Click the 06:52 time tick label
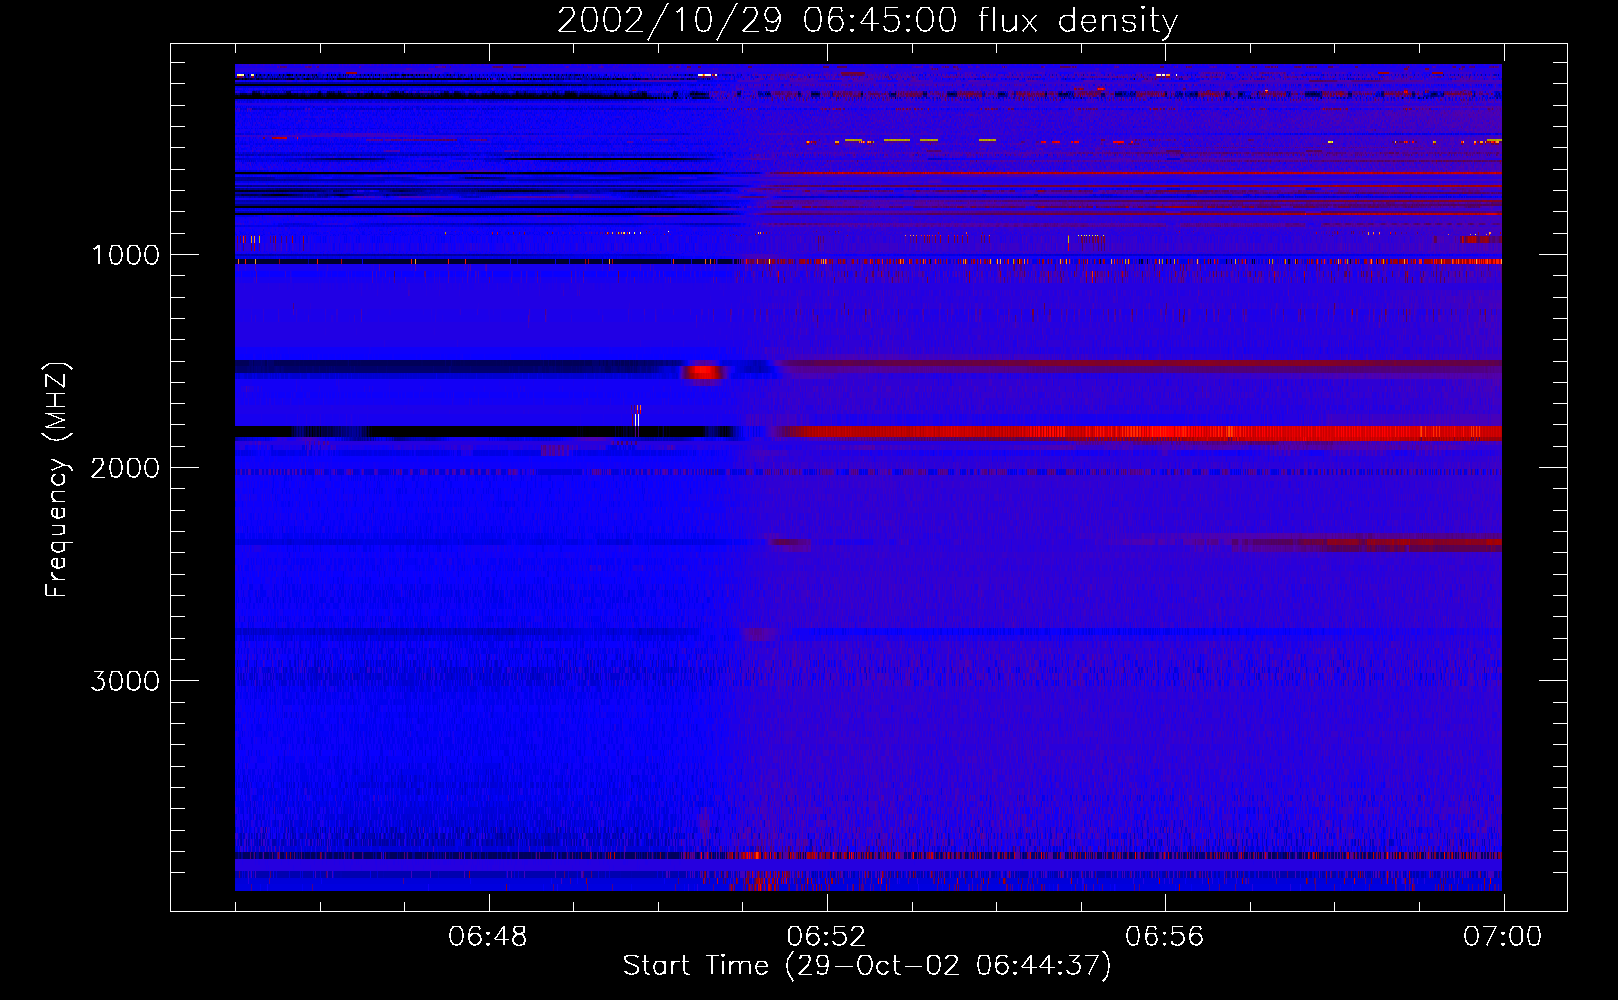The image size is (1618, 1000). pyautogui.click(x=826, y=936)
